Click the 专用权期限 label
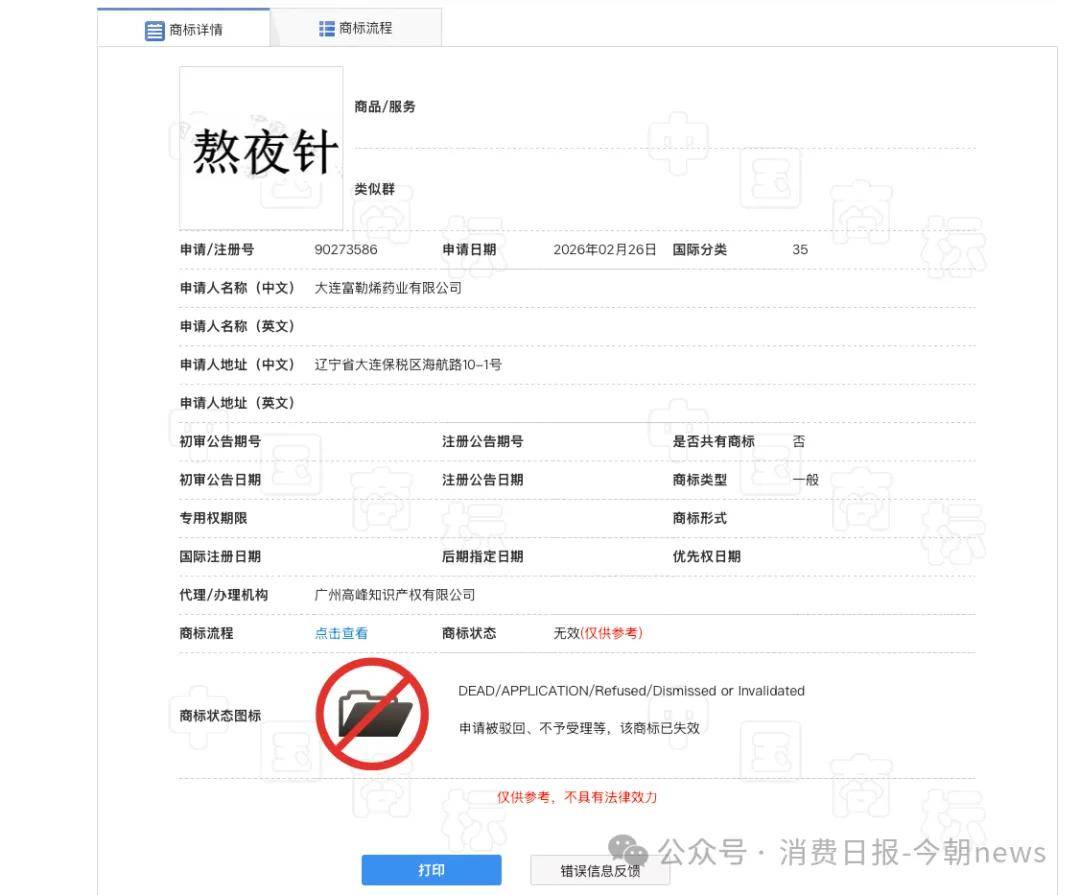The width and height of the screenshot is (1080, 895). pyautogui.click(x=214, y=518)
